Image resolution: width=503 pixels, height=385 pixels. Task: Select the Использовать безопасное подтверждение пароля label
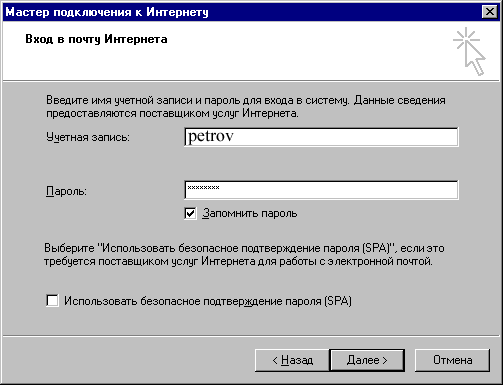pyautogui.click(x=208, y=301)
